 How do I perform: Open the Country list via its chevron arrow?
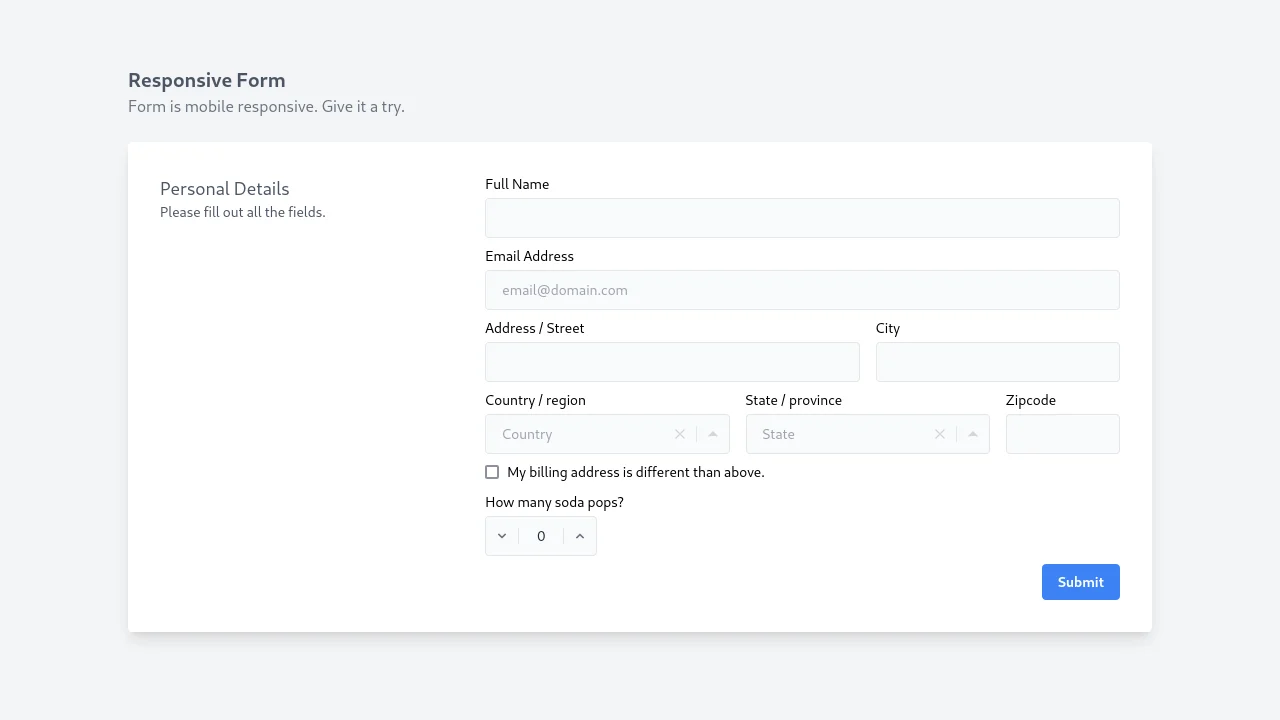[x=712, y=434]
